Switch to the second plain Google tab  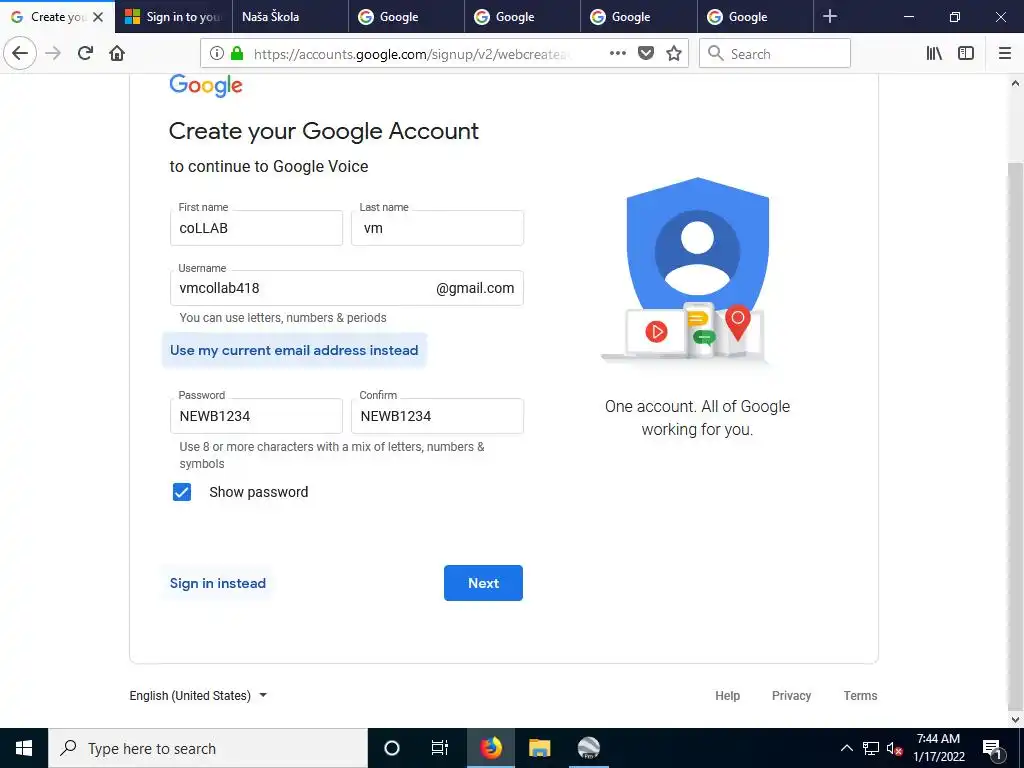(x=522, y=17)
